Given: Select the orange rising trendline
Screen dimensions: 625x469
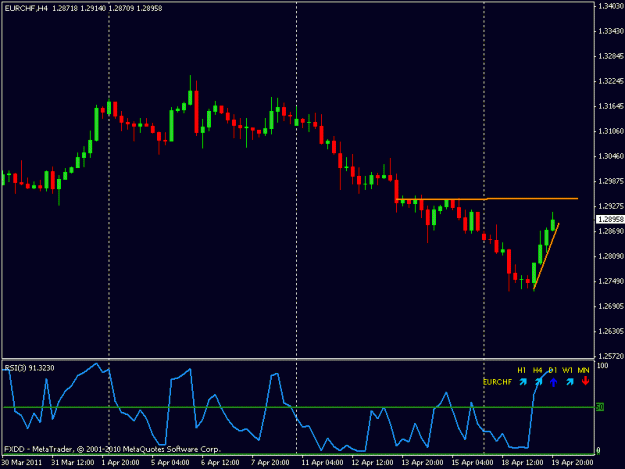Looking at the screenshot, I should tap(546, 257).
